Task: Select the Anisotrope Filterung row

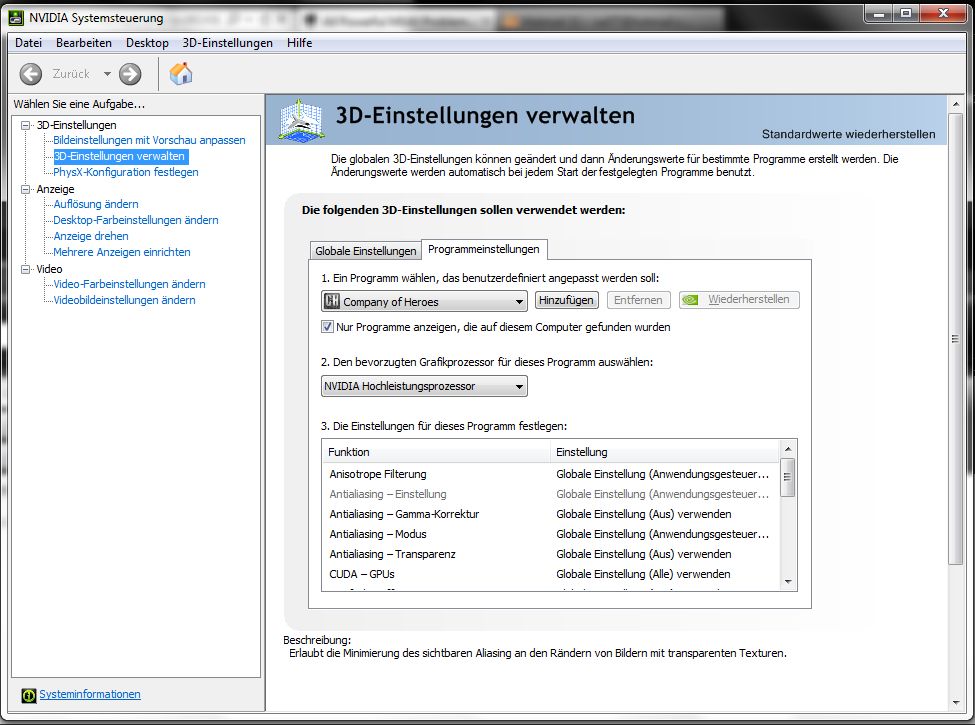Action: click(550, 474)
